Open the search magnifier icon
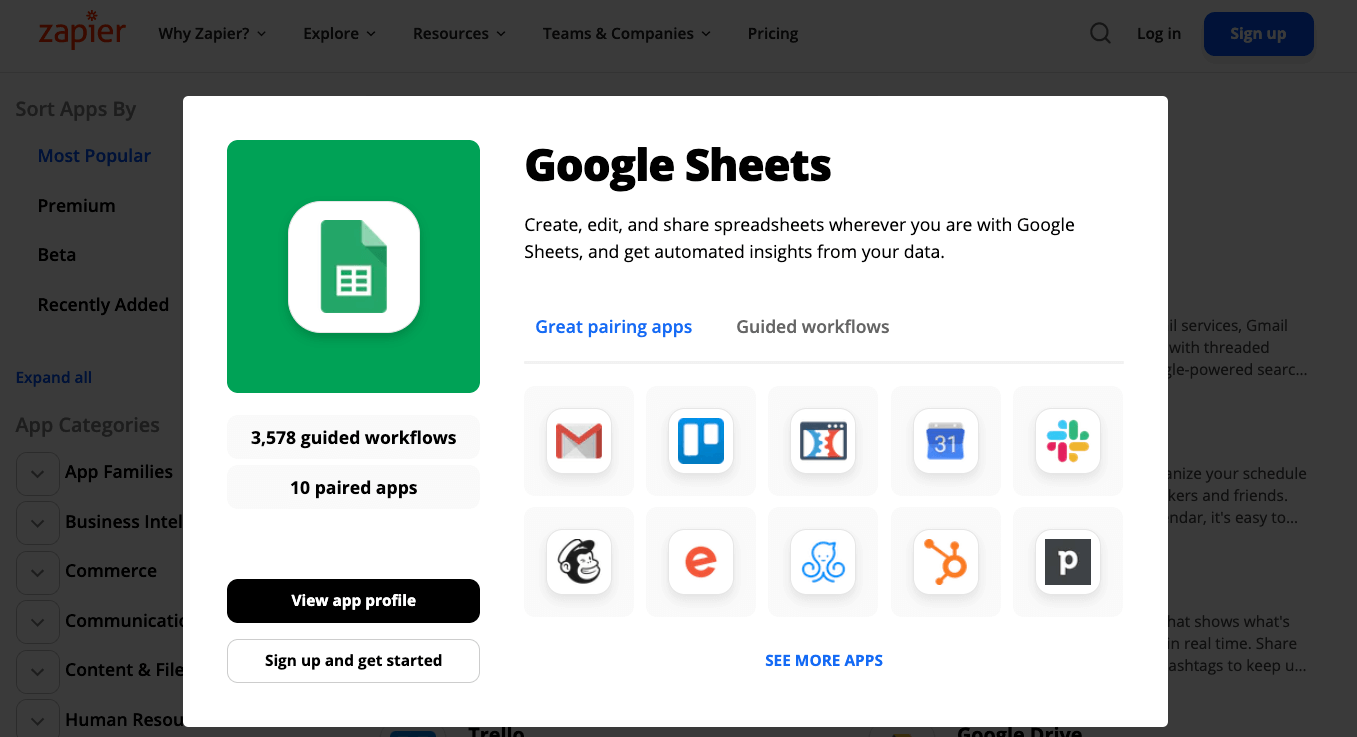This screenshot has width=1357, height=737. coord(1100,34)
